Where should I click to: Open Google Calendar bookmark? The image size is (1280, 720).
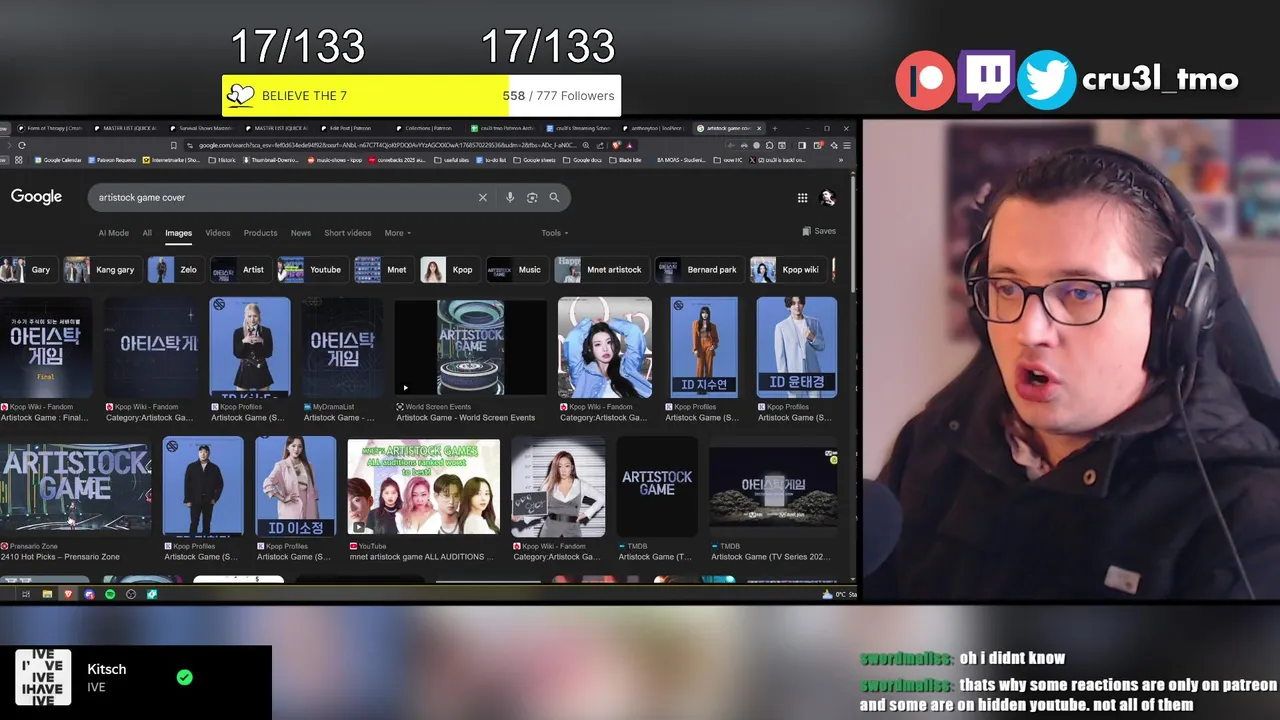(58, 160)
